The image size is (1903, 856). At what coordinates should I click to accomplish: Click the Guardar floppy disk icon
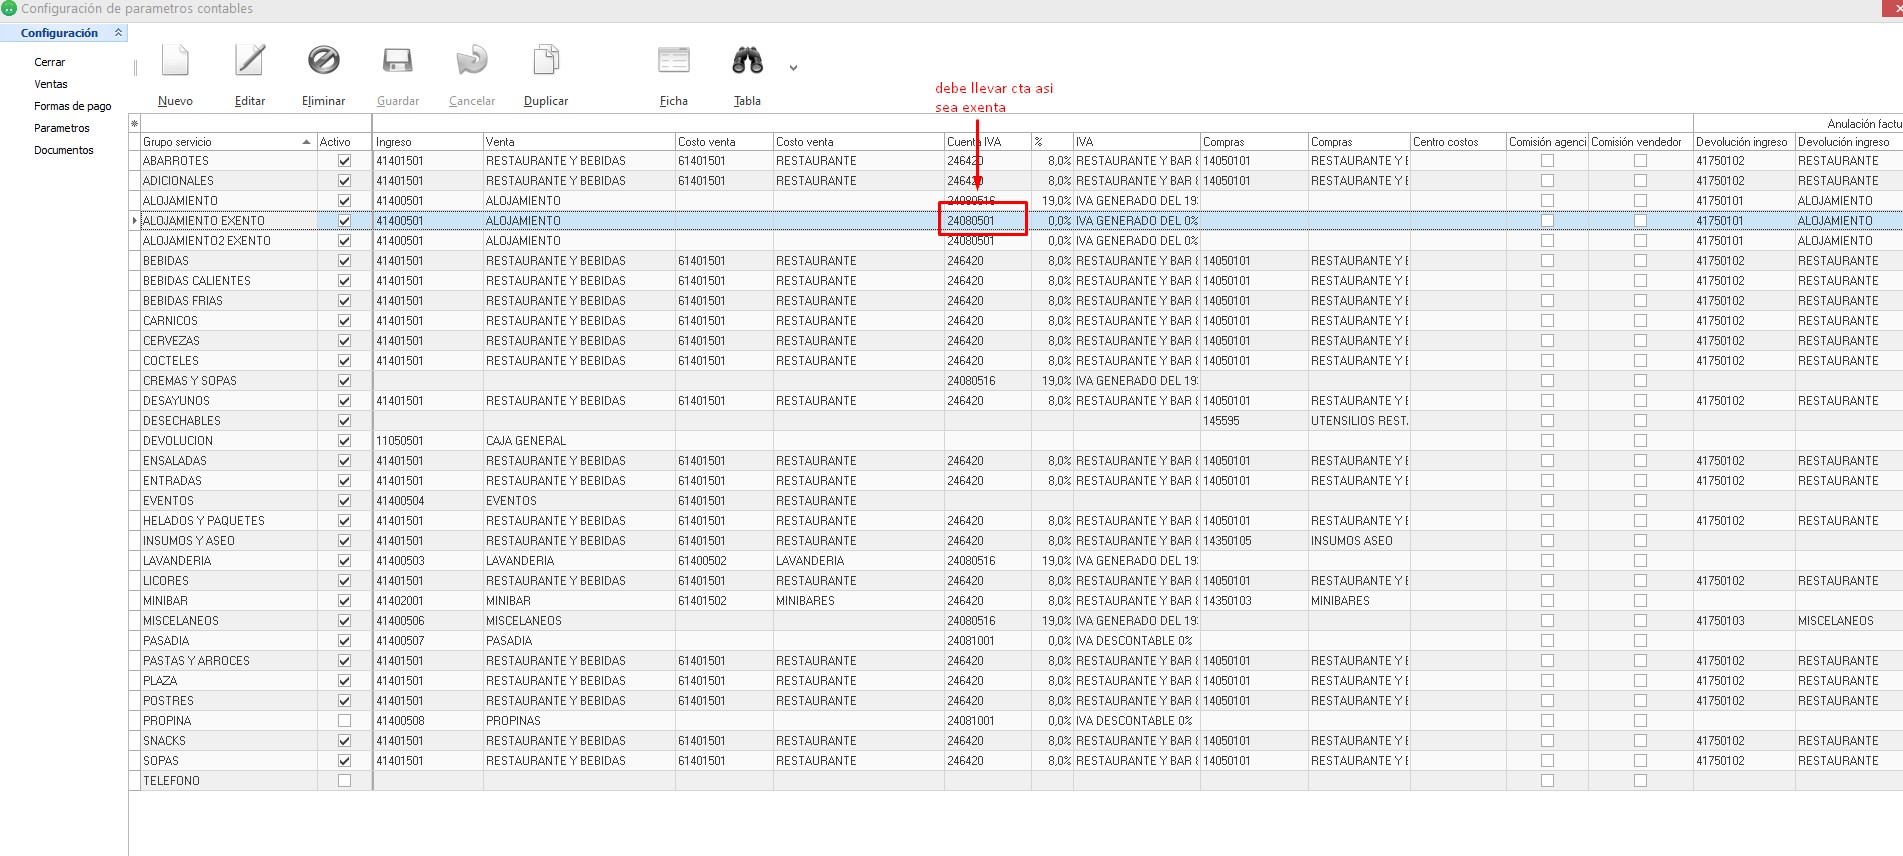tap(397, 61)
